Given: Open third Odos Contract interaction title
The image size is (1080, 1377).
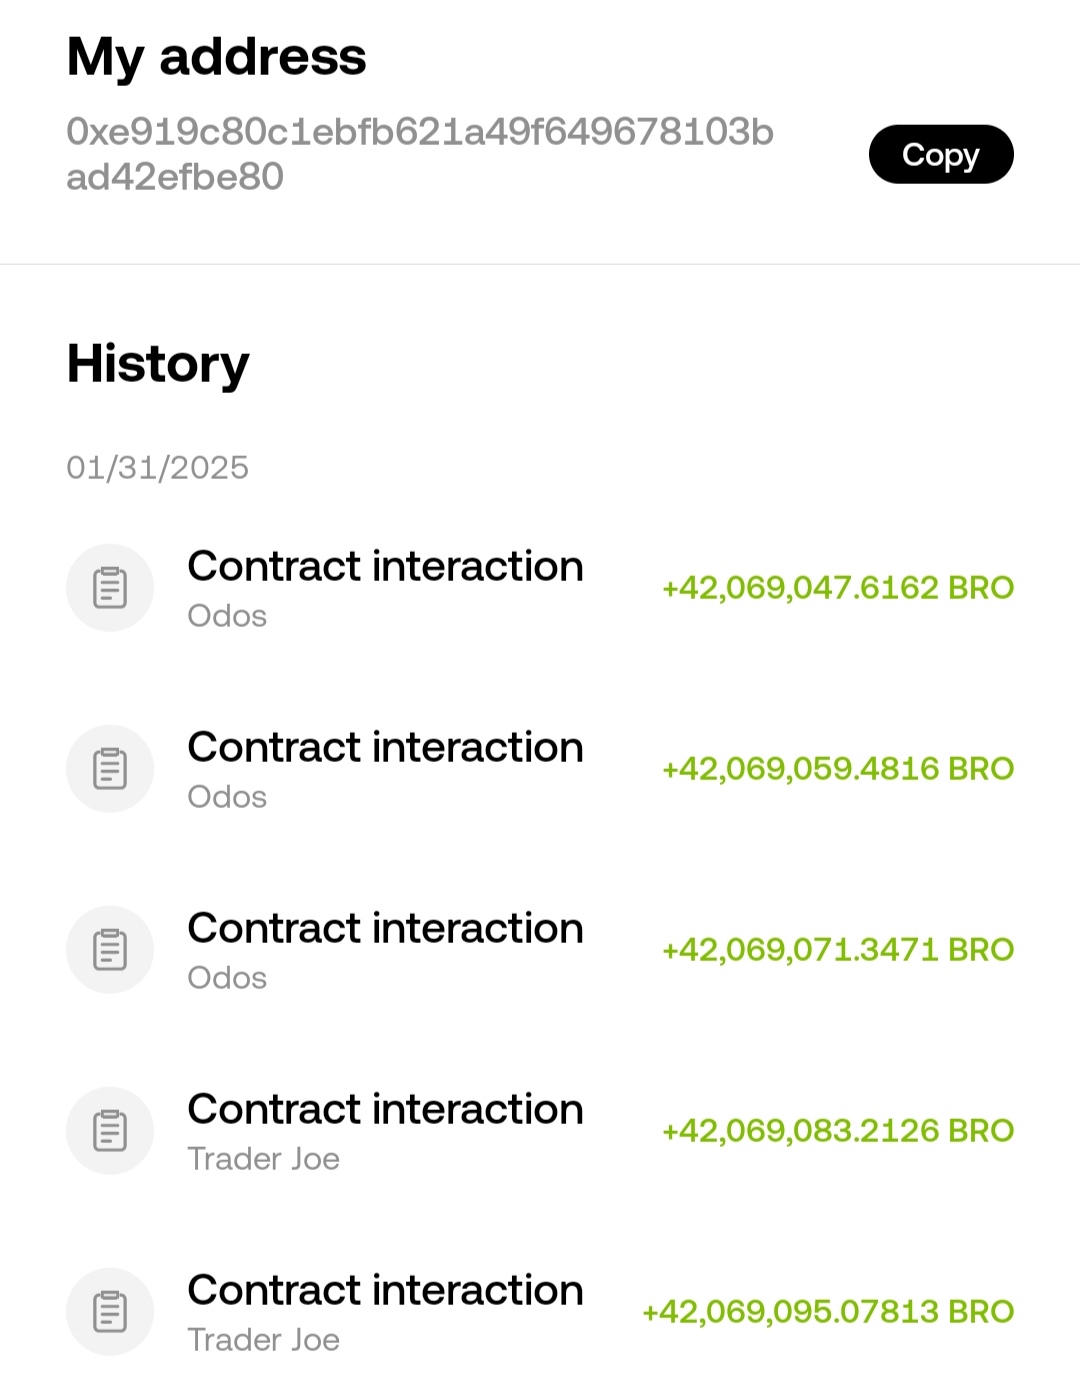Looking at the screenshot, I should click(x=385, y=929).
